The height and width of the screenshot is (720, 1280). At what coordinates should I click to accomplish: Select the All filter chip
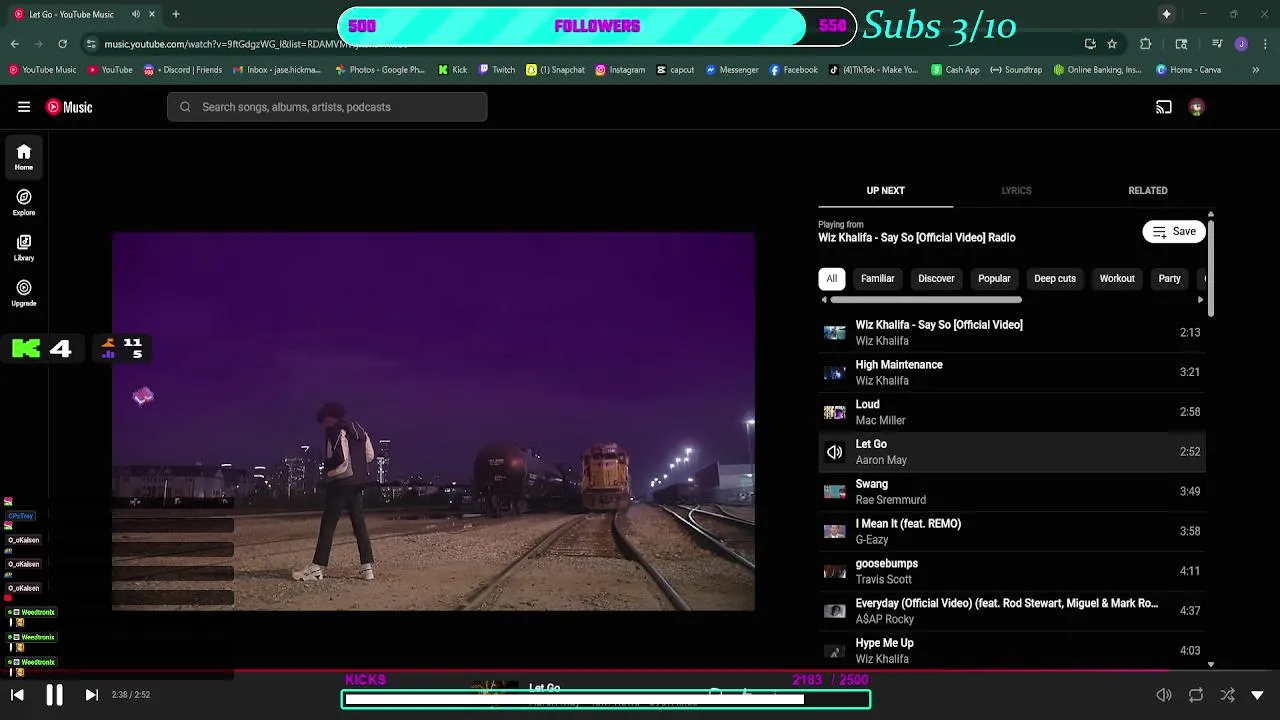[831, 278]
